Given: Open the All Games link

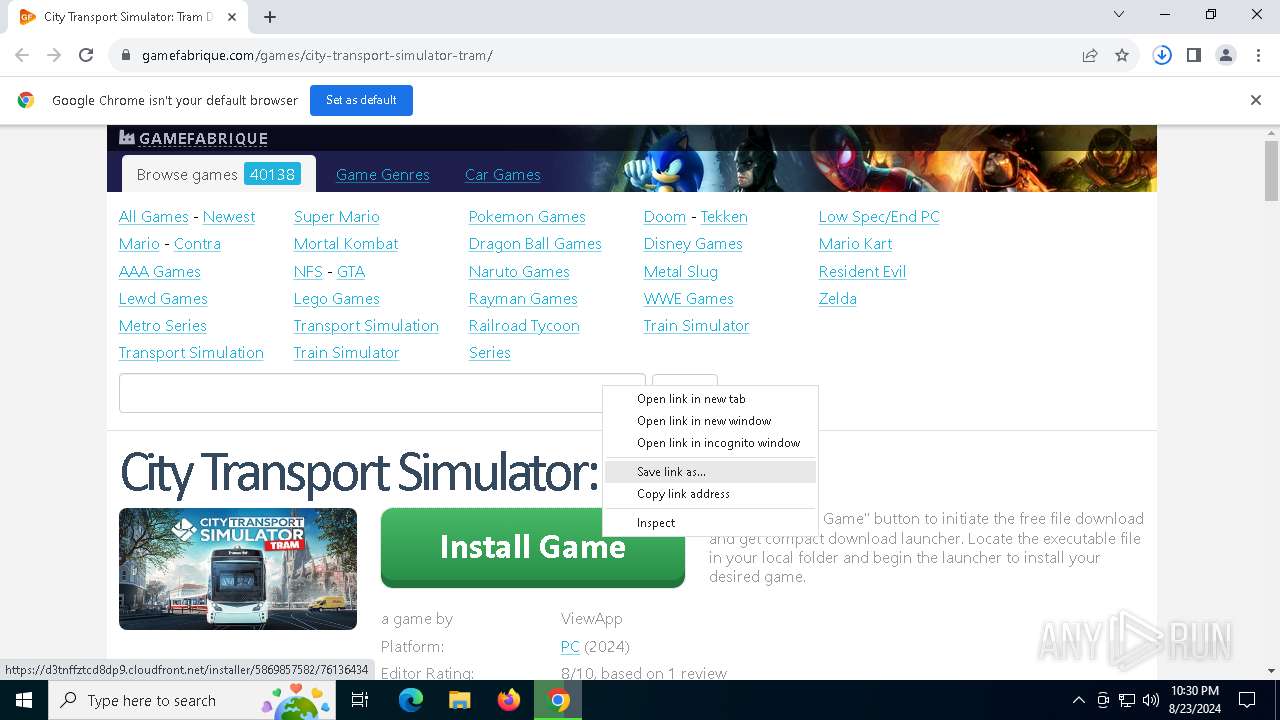Looking at the screenshot, I should pyautogui.click(x=154, y=217).
